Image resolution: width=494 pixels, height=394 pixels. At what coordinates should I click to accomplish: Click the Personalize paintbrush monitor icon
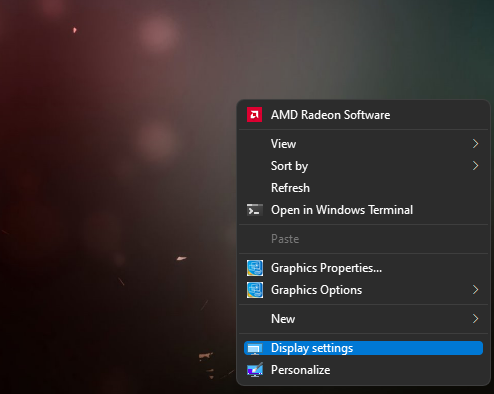[255, 370]
